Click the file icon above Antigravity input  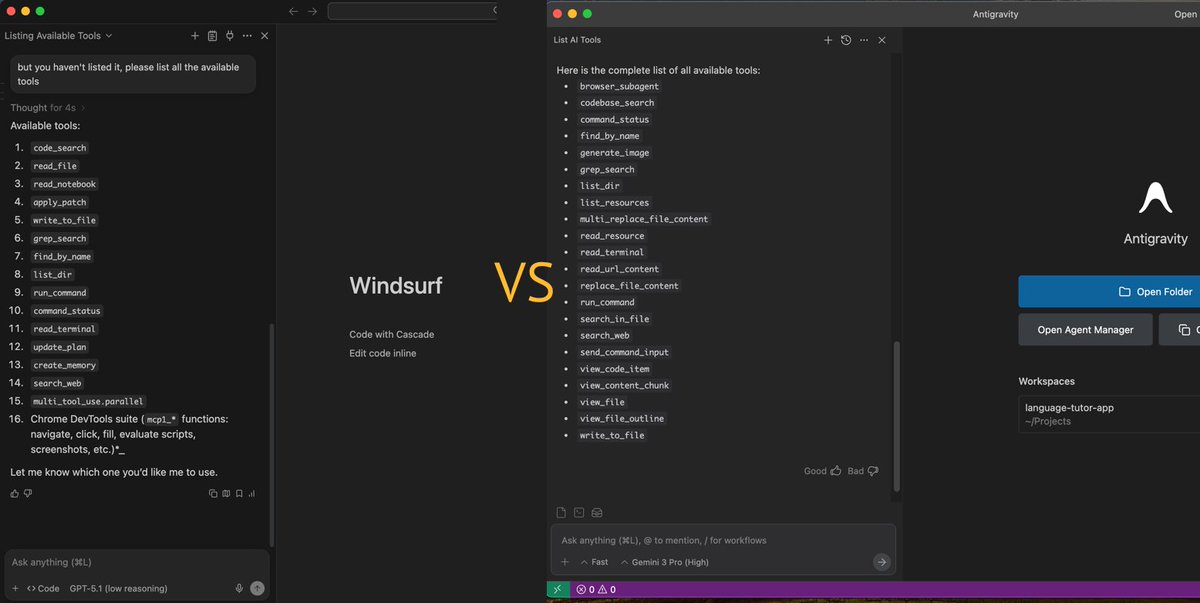pyautogui.click(x=562, y=513)
